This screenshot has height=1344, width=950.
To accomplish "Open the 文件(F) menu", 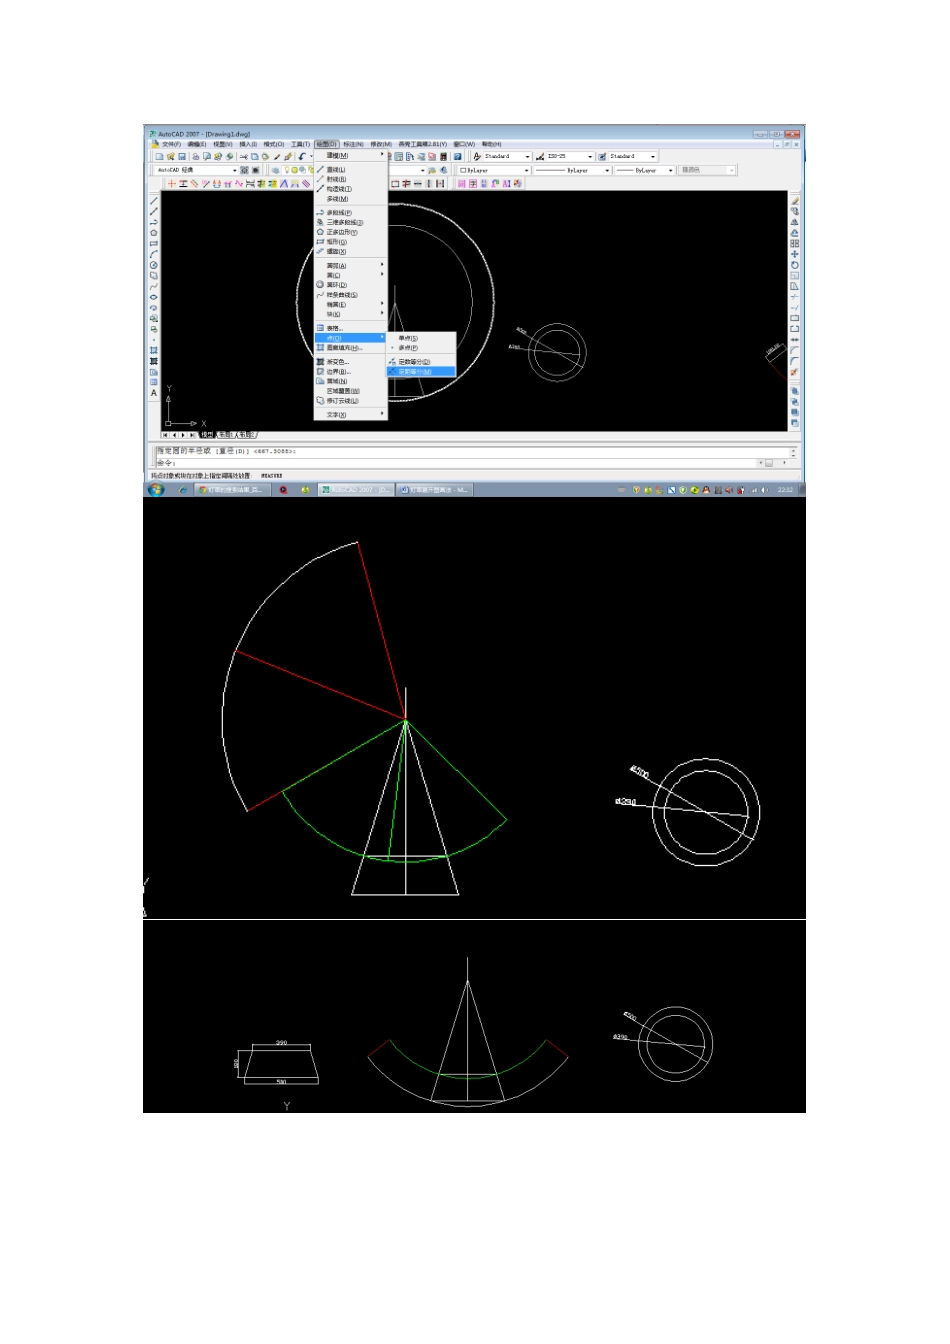I will [x=170, y=144].
